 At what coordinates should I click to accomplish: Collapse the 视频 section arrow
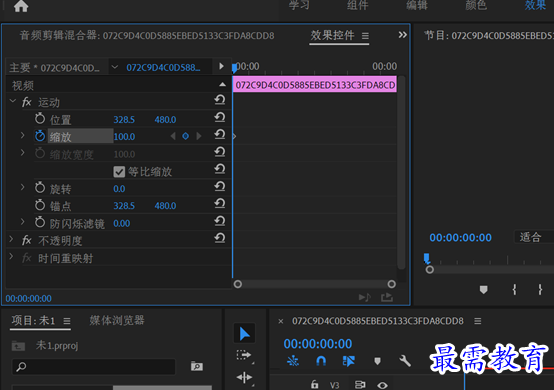222,84
